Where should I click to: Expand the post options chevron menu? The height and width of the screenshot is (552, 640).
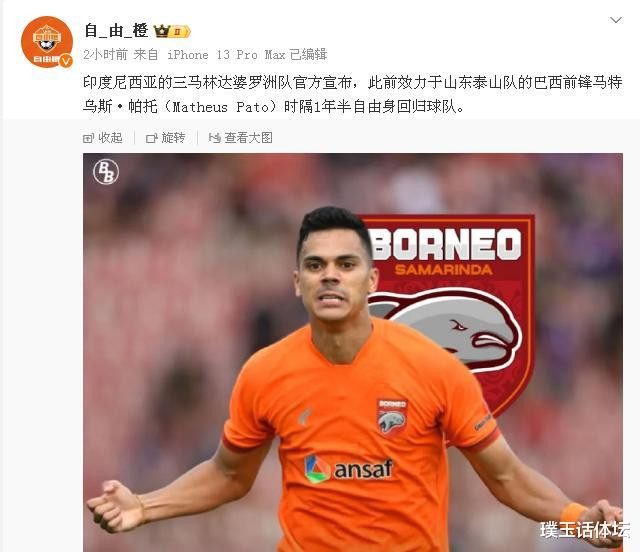point(616,20)
